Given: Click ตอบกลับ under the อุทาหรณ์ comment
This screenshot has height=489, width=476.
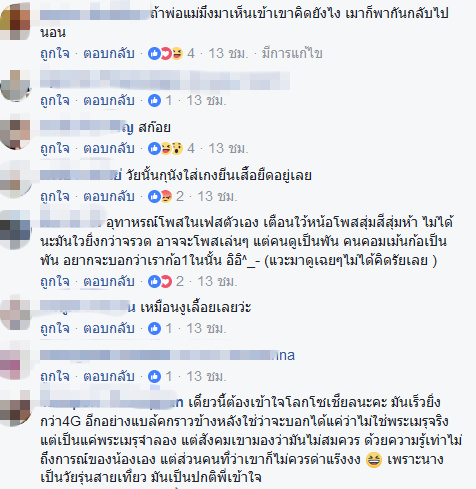Looking at the screenshot, I should coord(109,282).
